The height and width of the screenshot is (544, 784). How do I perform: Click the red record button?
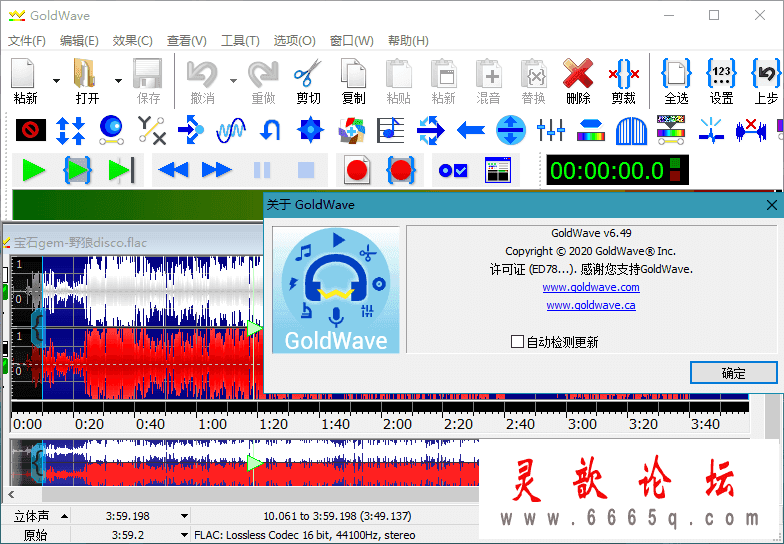coord(357,170)
